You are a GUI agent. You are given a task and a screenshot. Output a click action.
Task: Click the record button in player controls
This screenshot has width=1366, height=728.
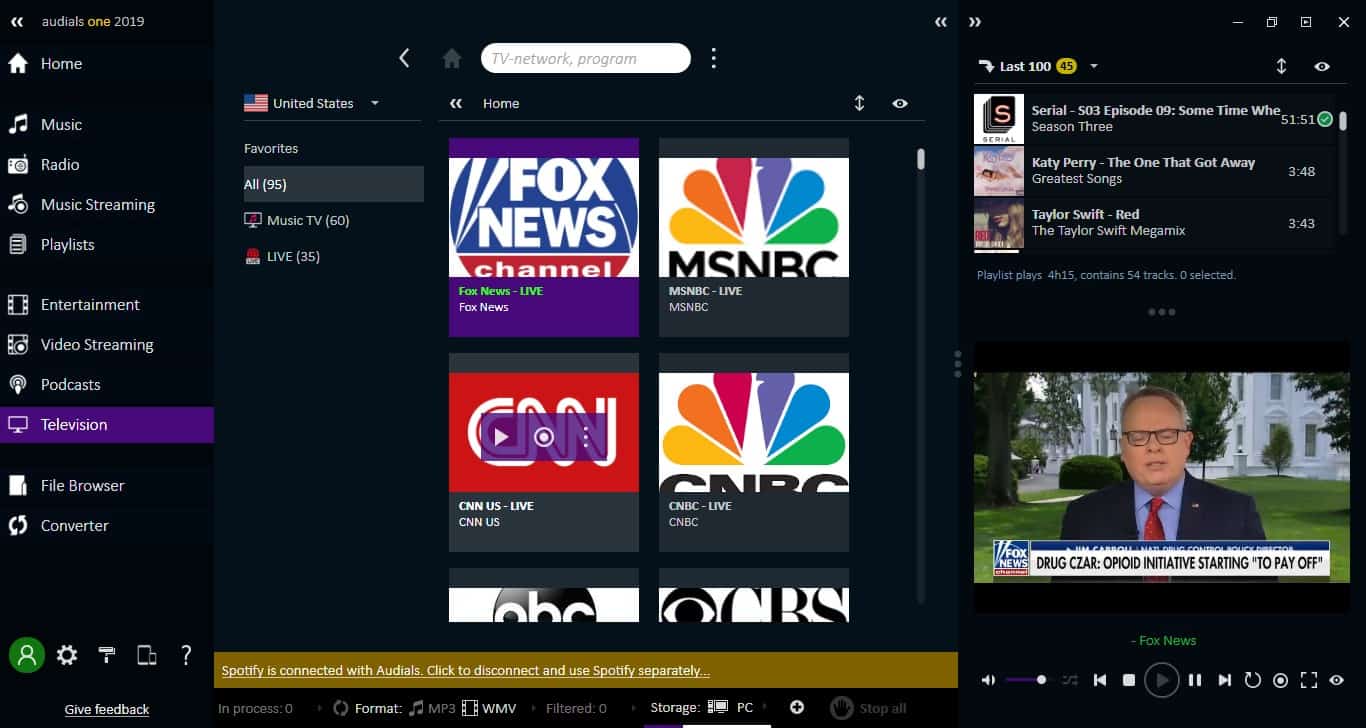(1280, 680)
